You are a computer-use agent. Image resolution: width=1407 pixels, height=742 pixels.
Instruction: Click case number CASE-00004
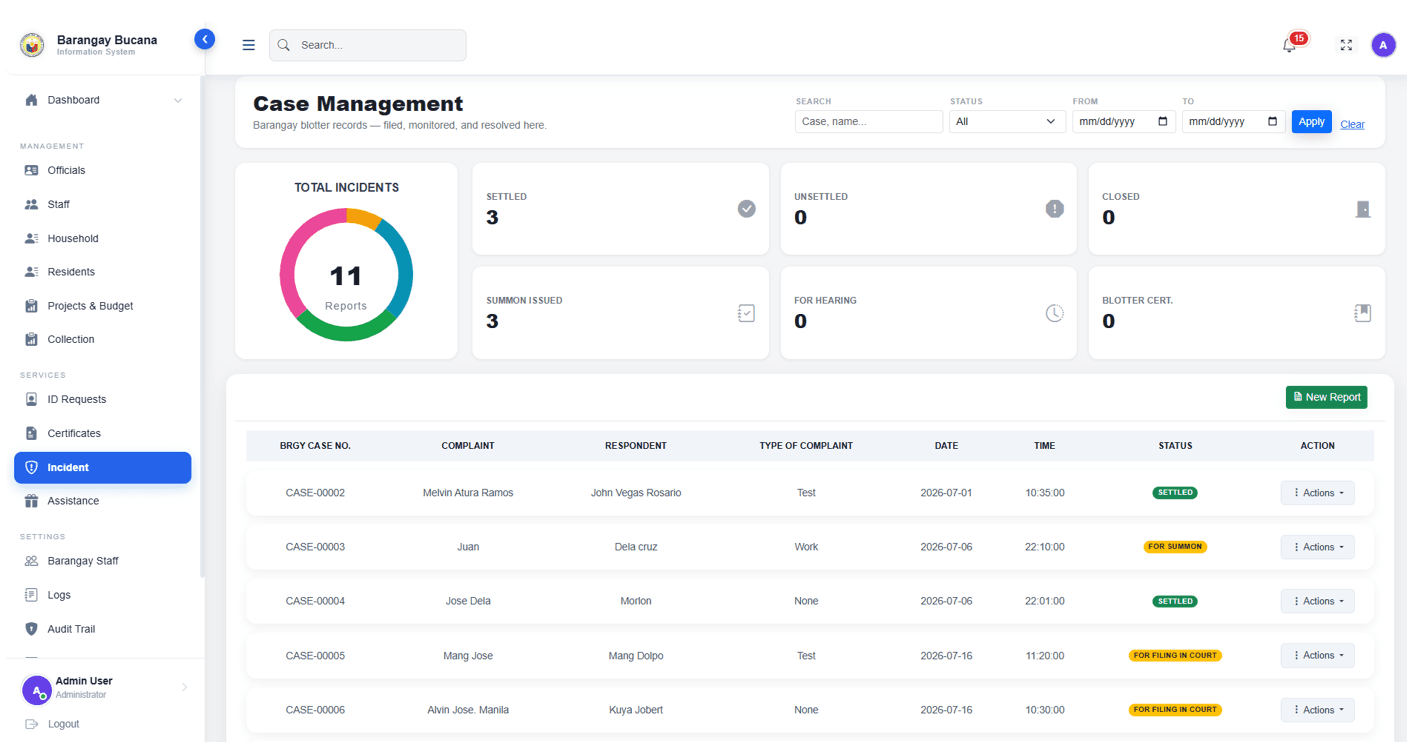(315, 601)
